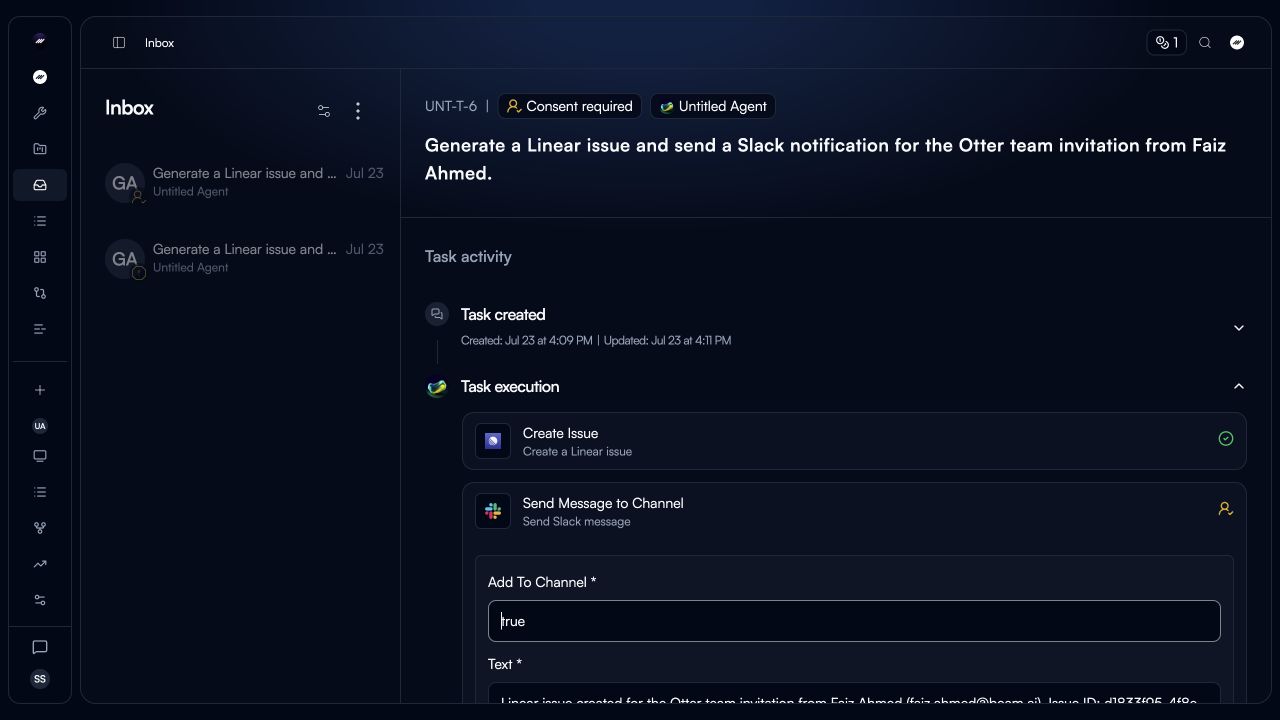Click the GA avatar of first inbox item
The width and height of the screenshot is (1280, 720).
(x=125, y=183)
